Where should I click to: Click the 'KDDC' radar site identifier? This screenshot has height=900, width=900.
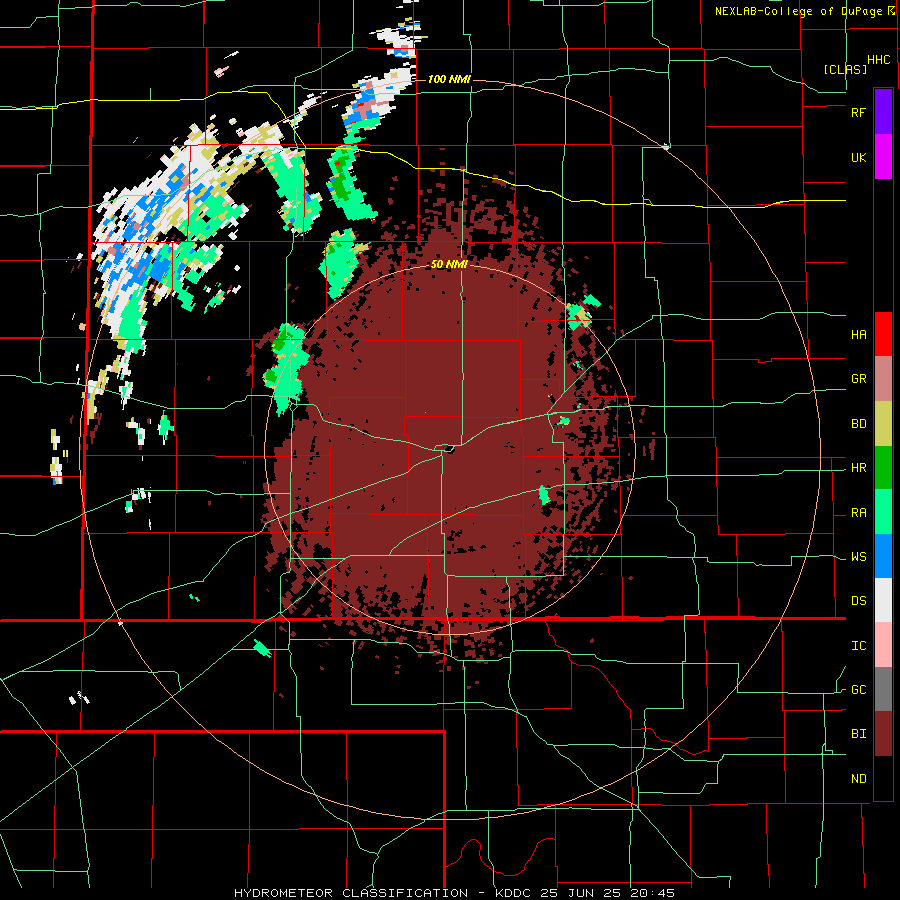tap(512, 893)
